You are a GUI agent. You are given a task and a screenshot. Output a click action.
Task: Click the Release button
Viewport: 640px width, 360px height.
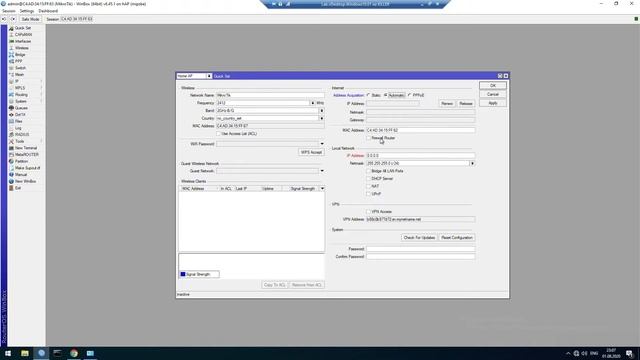[x=466, y=104]
